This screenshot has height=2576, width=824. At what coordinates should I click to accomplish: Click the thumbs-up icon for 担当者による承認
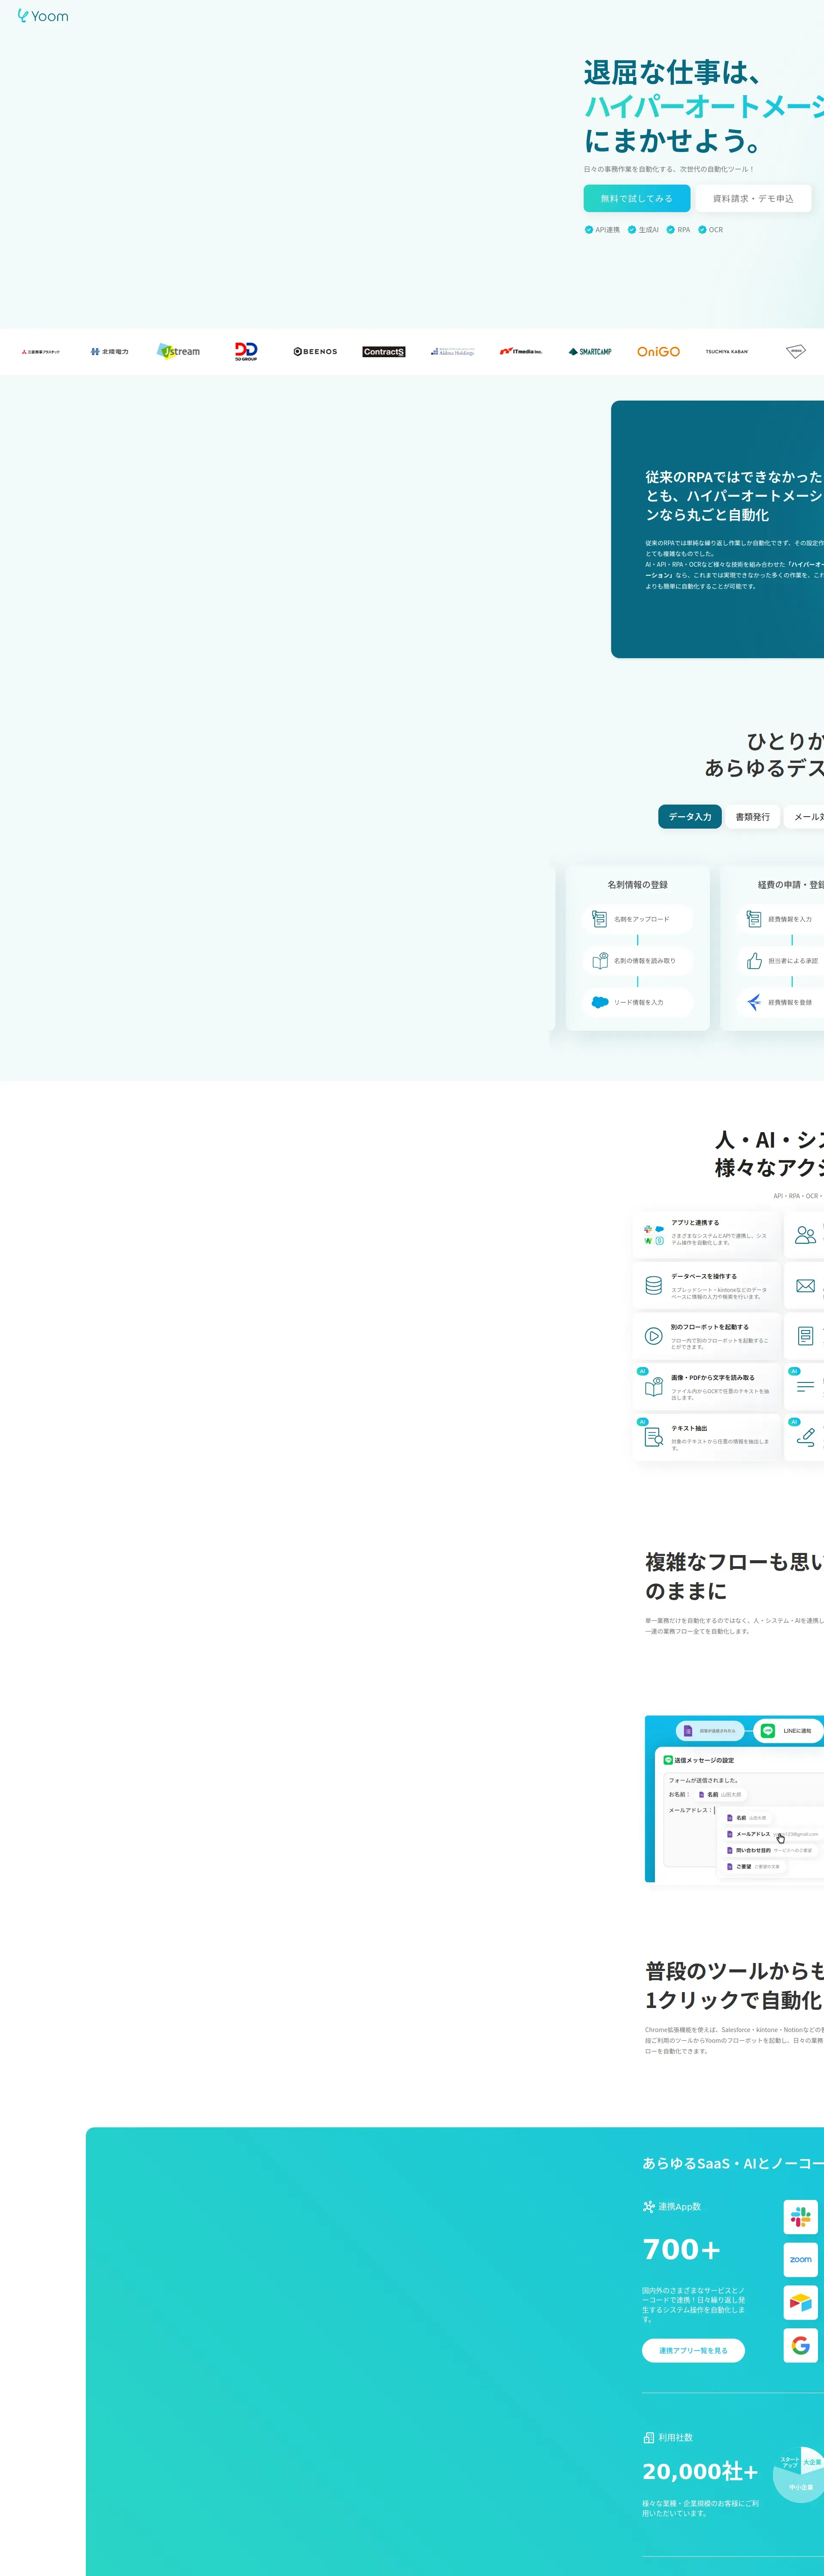click(x=754, y=960)
